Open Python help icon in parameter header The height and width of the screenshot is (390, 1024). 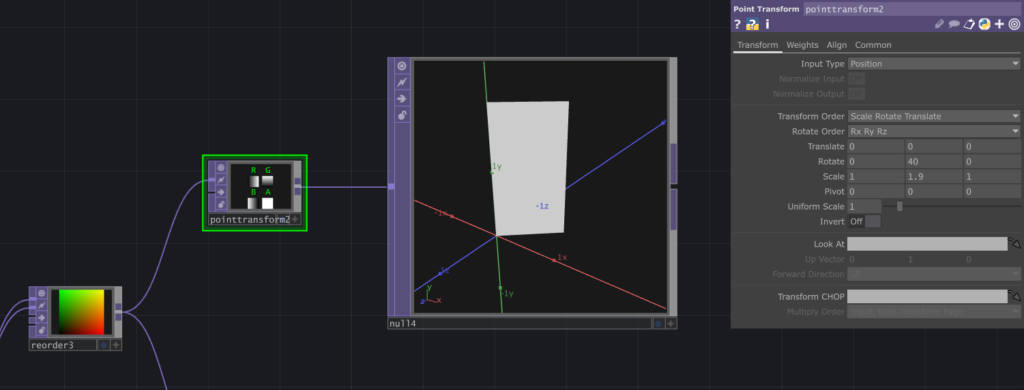pyautogui.click(x=752, y=24)
